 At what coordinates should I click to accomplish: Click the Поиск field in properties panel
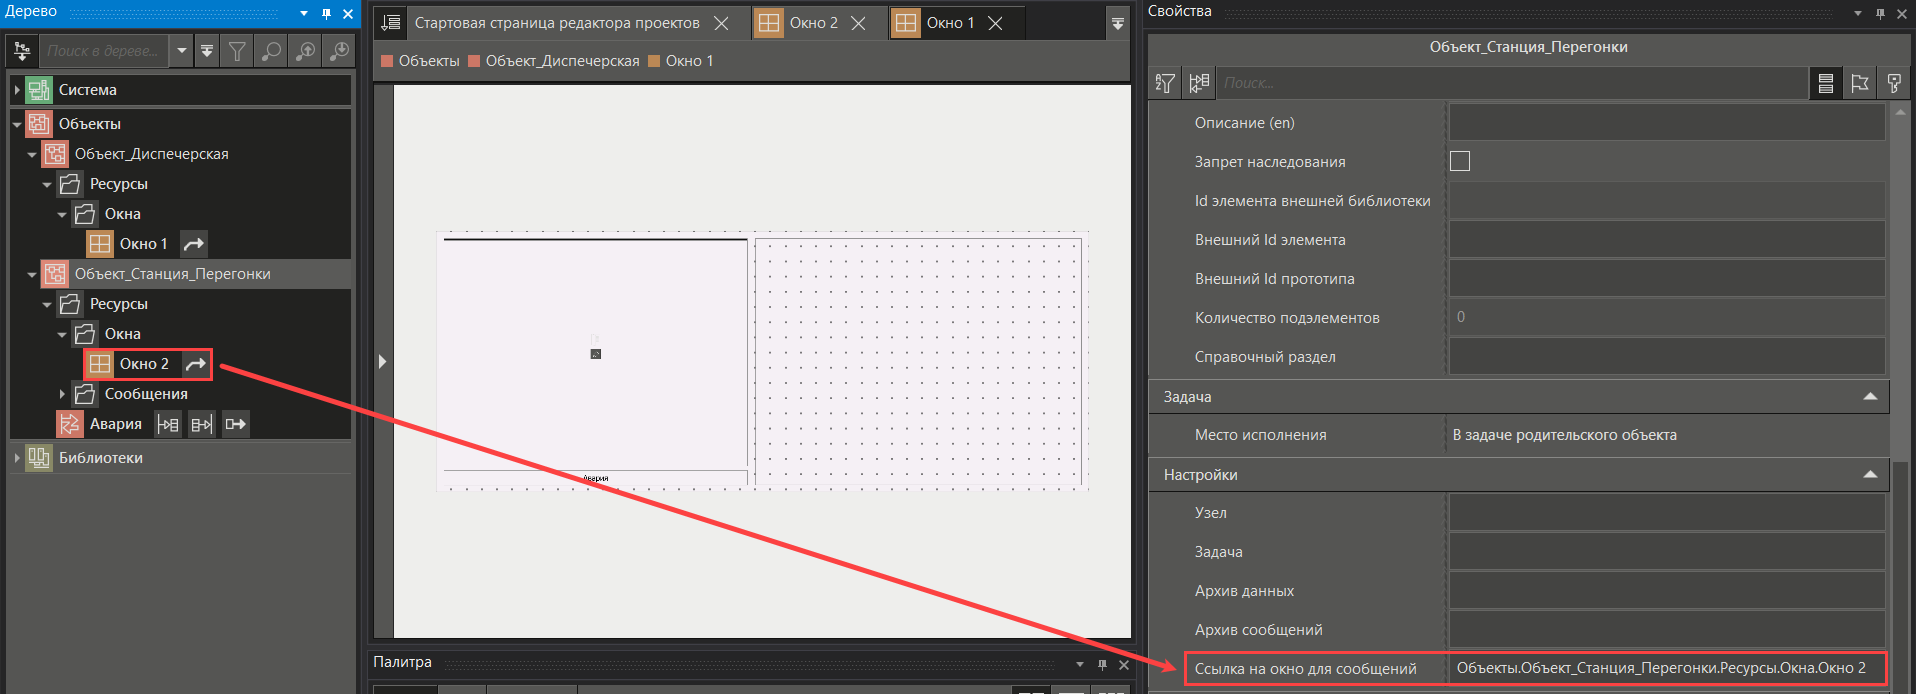click(x=1510, y=83)
